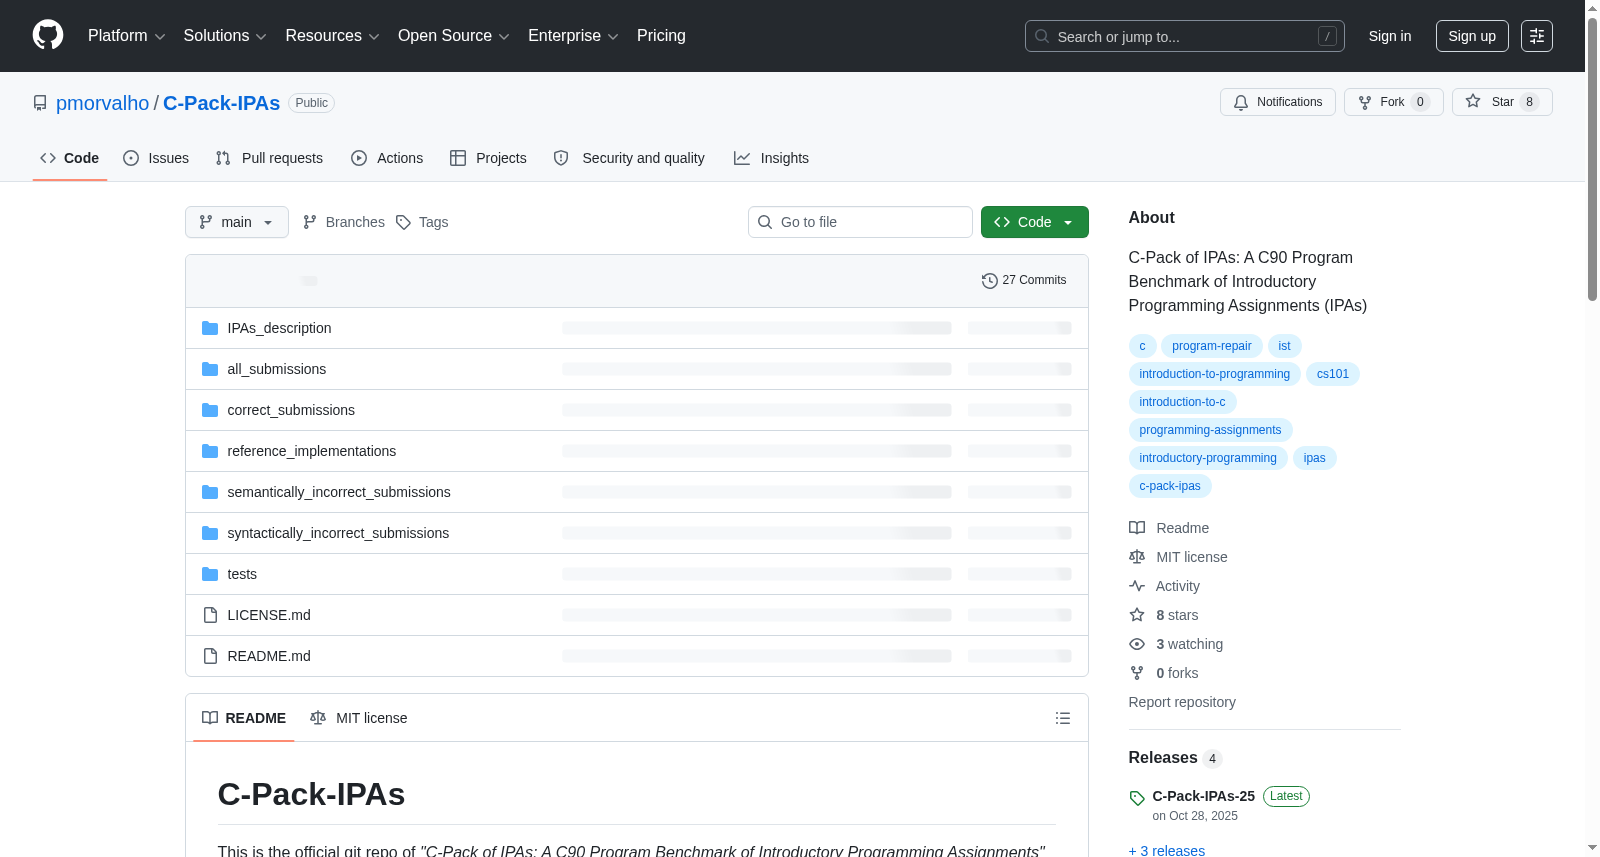This screenshot has width=1600, height=857.
Task: Click the semantically_incorrect_submissions folder icon
Action: point(210,492)
